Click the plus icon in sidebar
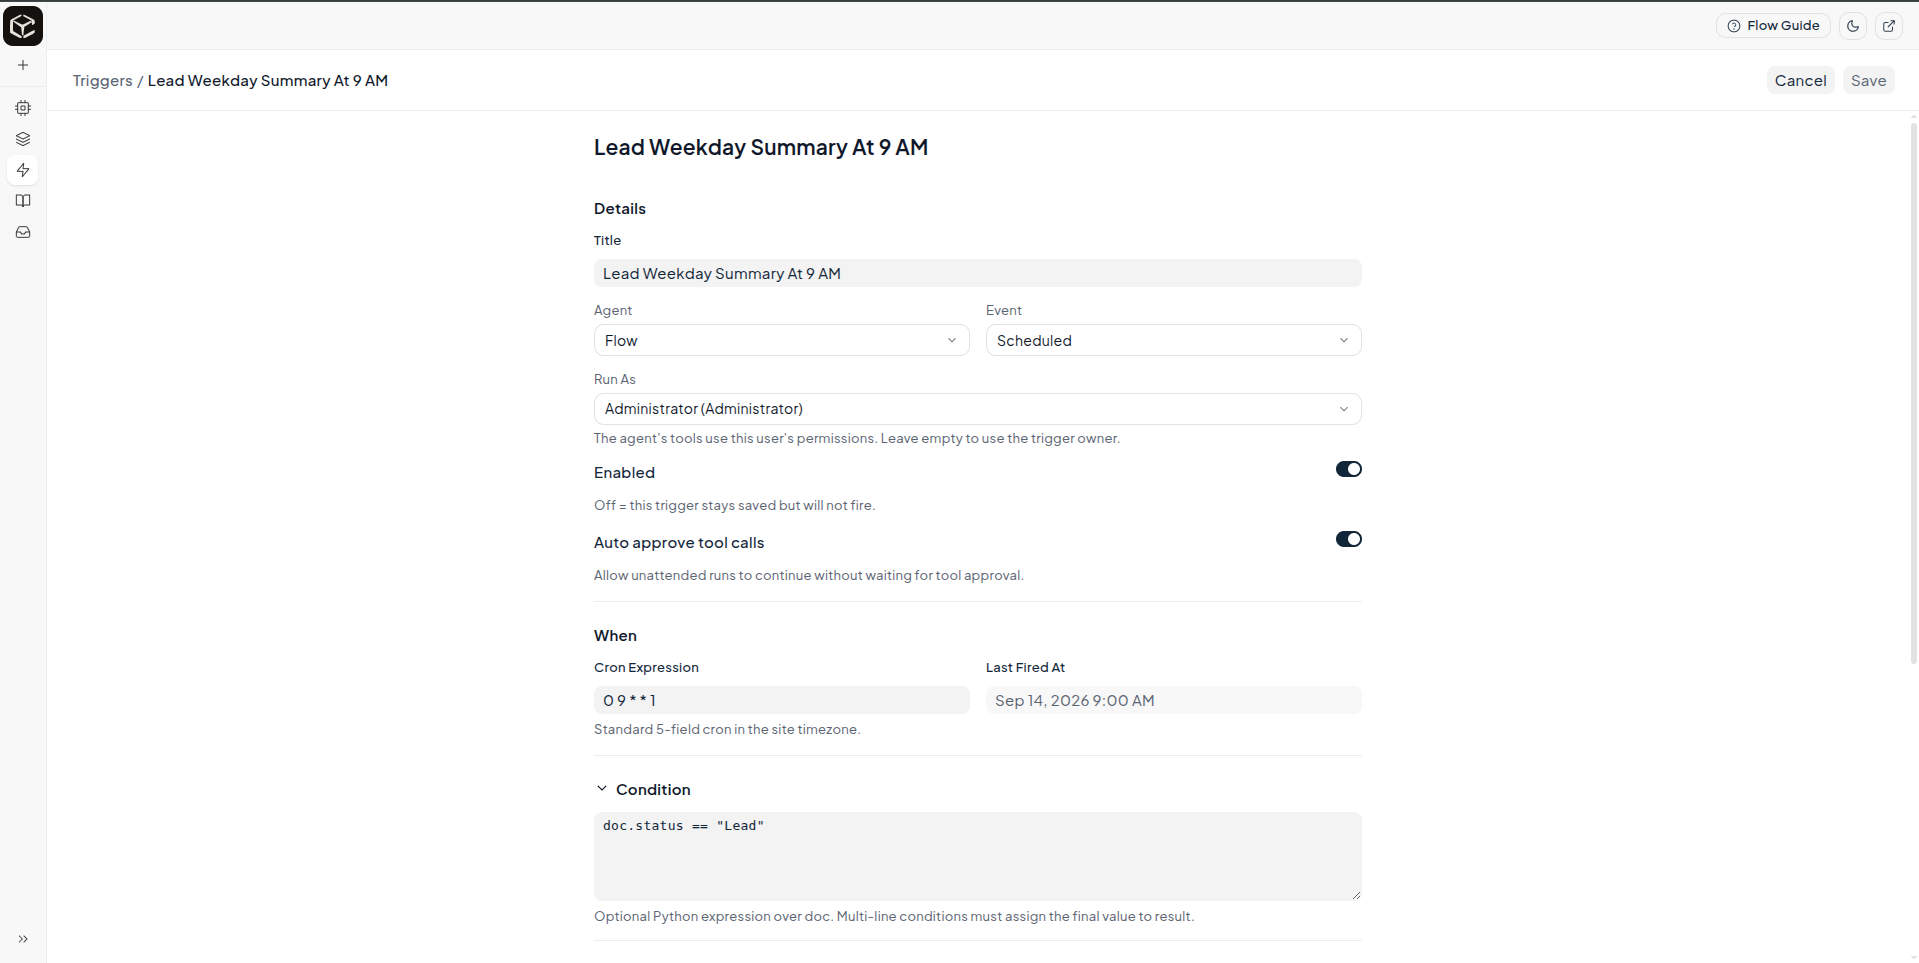This screenshot has height=963, width=1919. pyautogui.click(x=23, y=65)
